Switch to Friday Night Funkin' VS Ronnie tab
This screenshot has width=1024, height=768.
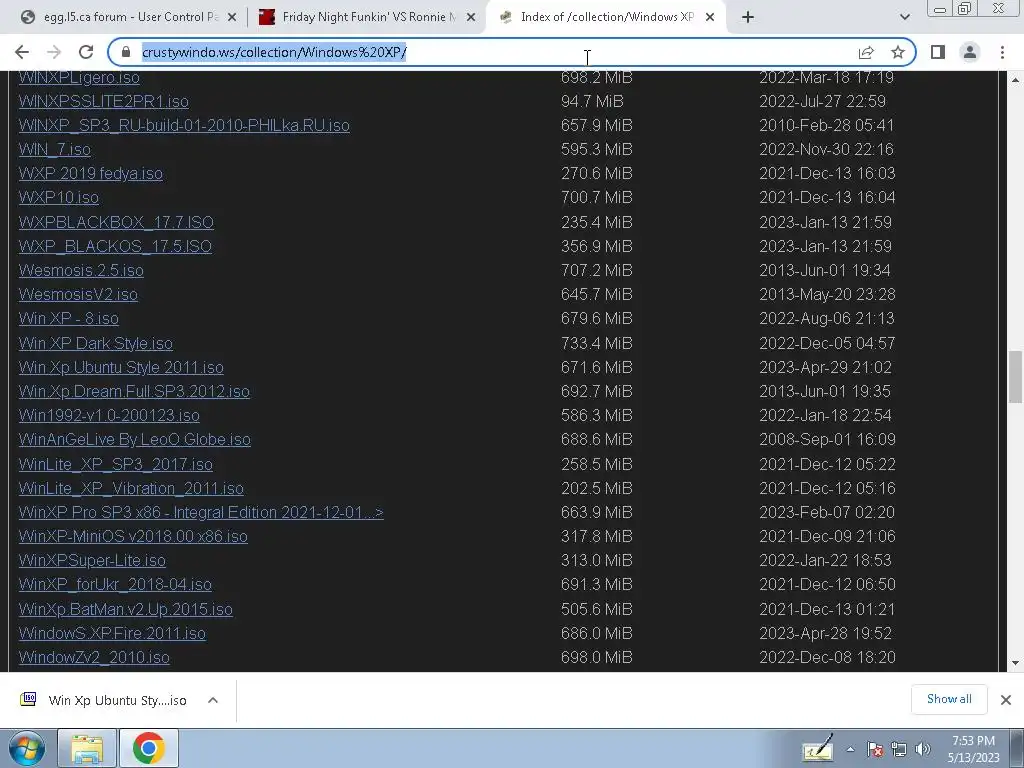point(368,17)
